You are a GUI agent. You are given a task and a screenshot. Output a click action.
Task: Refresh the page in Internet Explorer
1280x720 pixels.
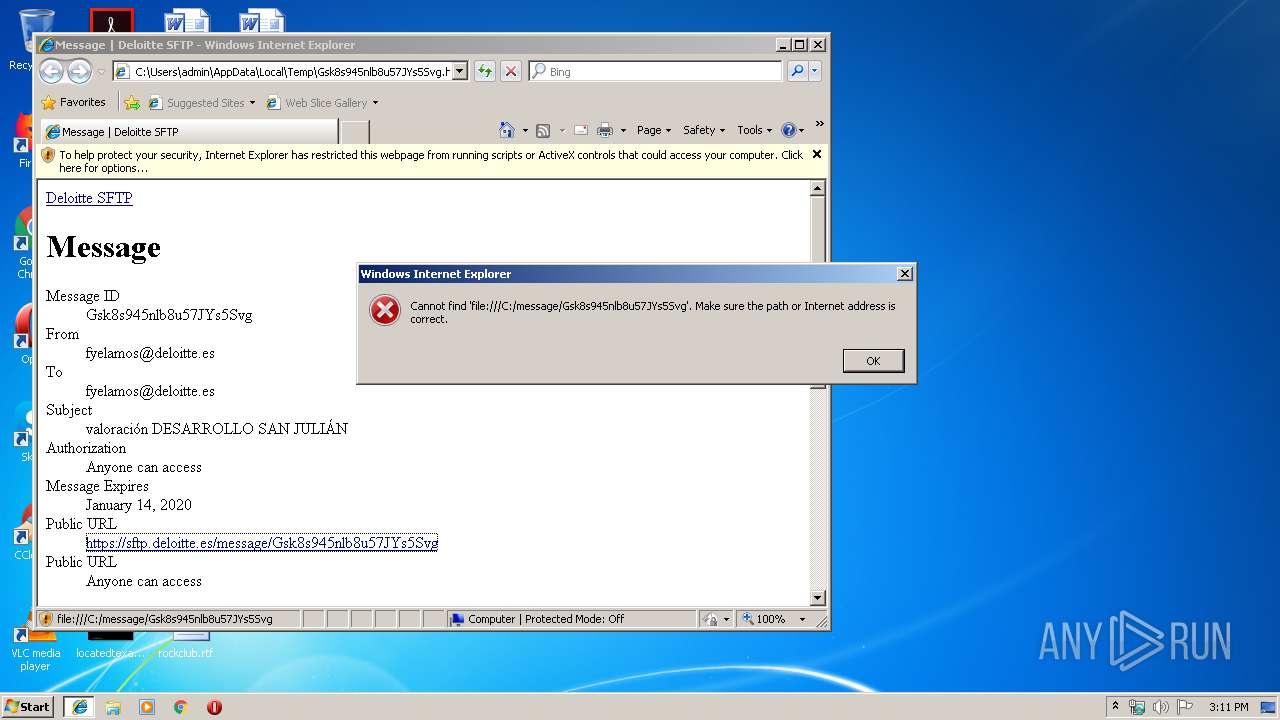click(x=485, y=71)
